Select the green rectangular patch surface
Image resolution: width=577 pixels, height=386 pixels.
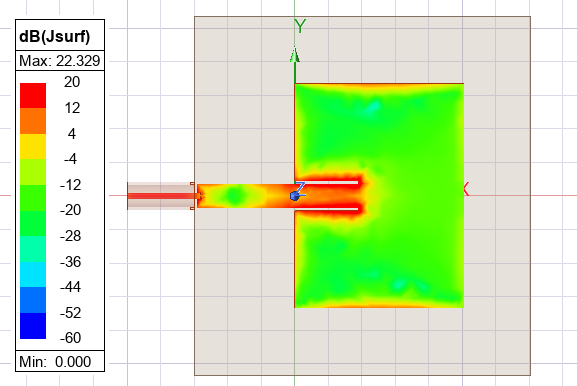tap(379, 195)
